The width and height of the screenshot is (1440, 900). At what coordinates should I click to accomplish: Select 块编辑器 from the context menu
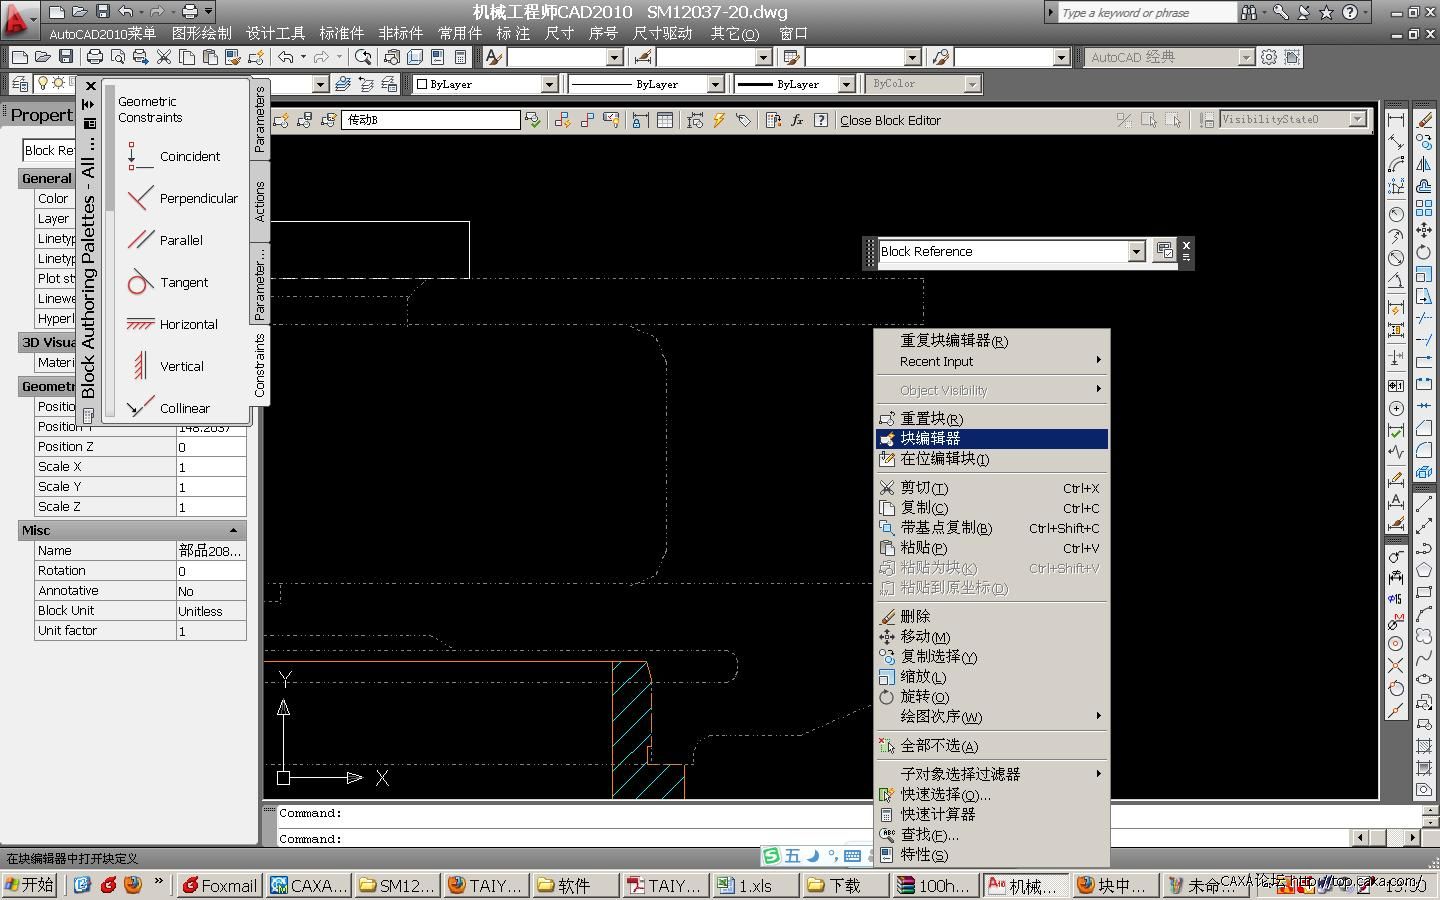pos(930,438)
